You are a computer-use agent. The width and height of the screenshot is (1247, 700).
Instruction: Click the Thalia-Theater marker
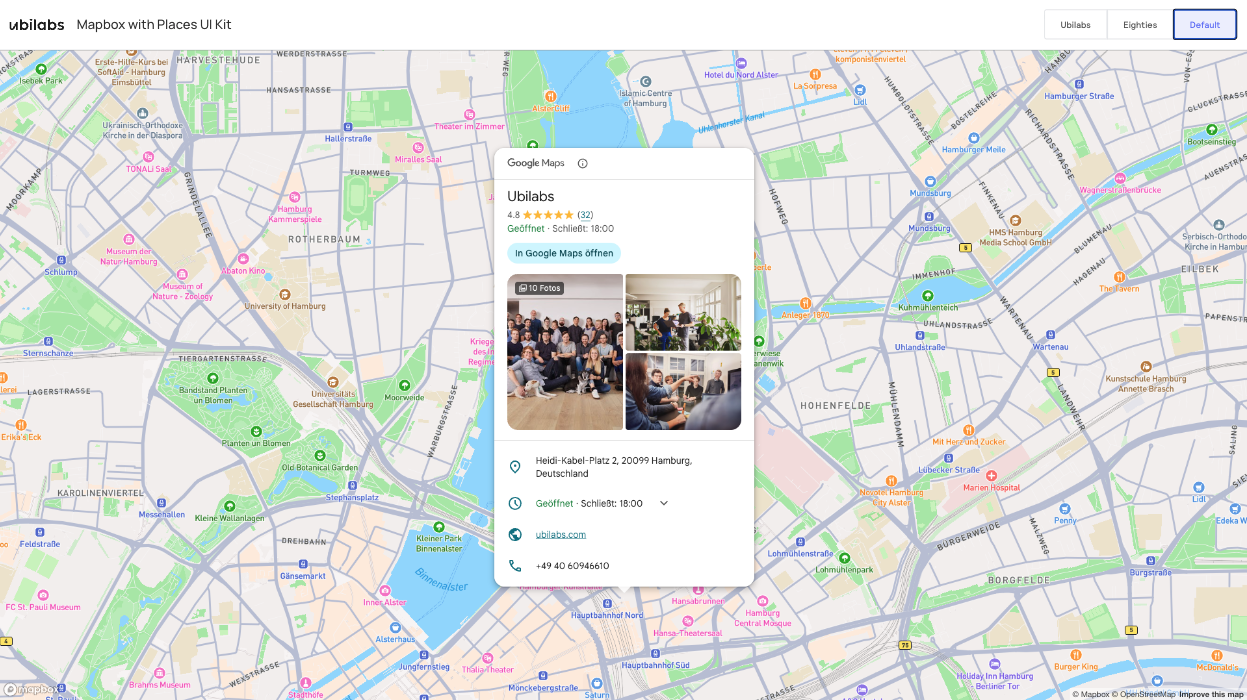coord(486,658)
